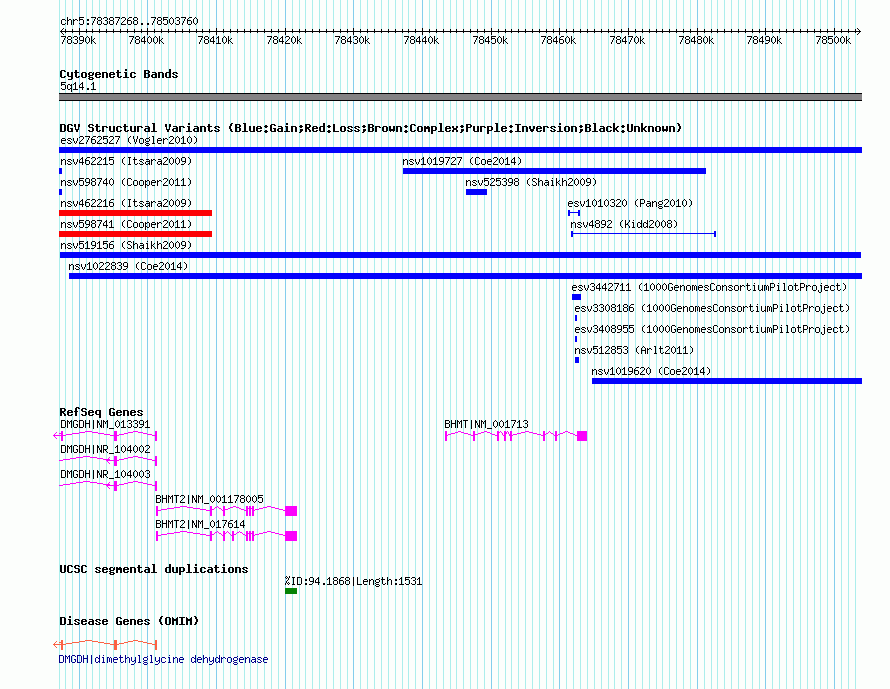
Task: Click the 78500k ruler tick label
Action: (x=833, y=40)
